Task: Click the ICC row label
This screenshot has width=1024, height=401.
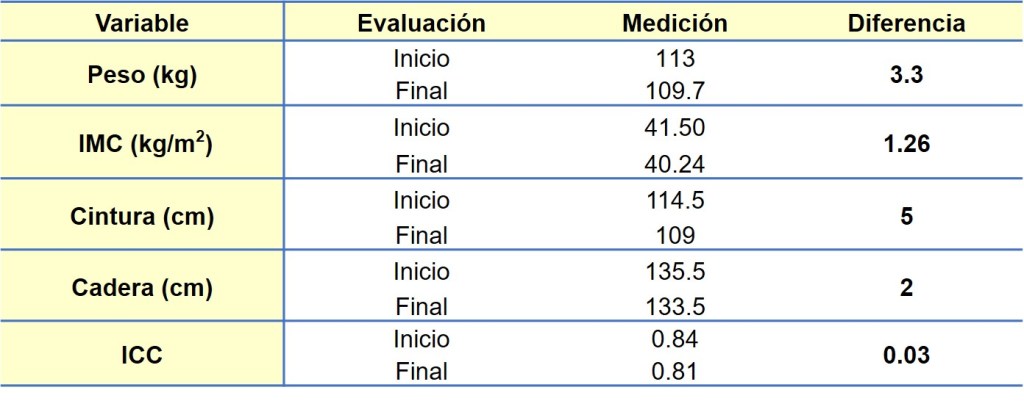Action: click(x=142, y=355)
